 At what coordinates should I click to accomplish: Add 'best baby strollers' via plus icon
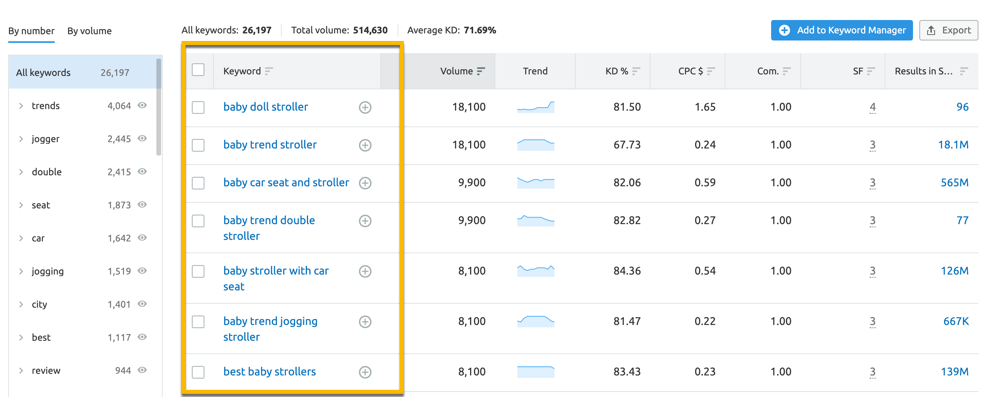click(x=365, y=372)
